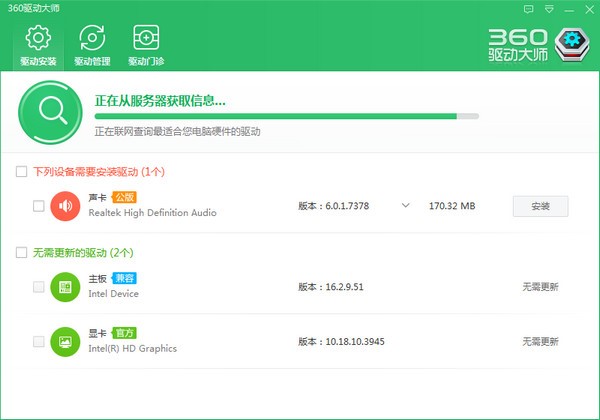Minimize the 360驱动大师 window
Screen dimensions: 600x420
pos(569,10)
